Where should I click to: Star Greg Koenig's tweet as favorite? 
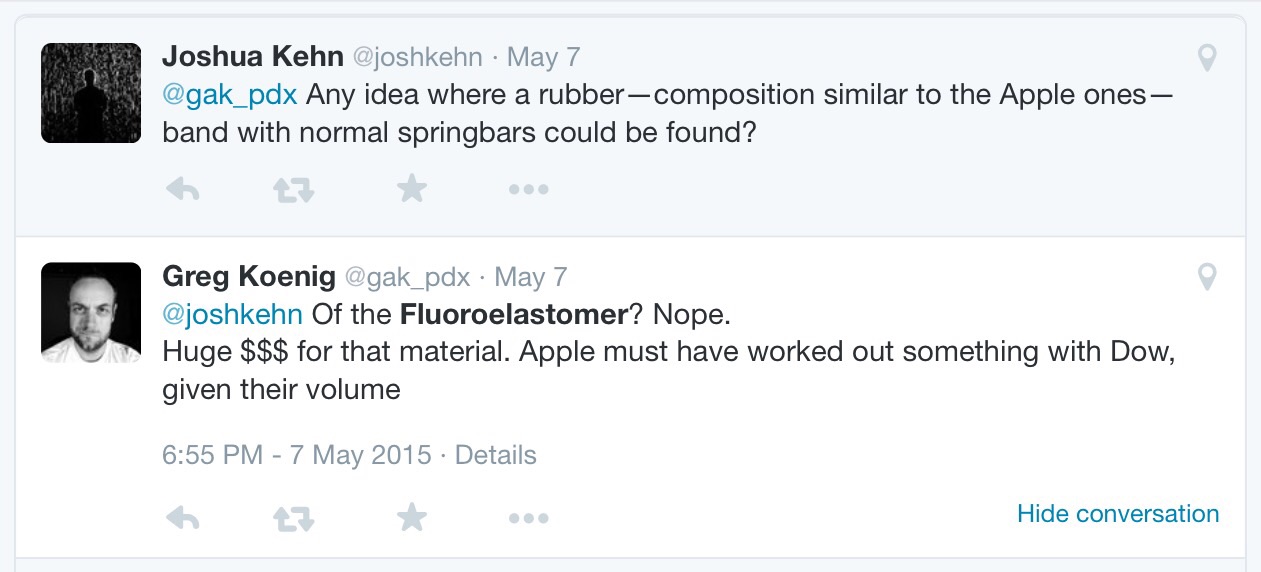point(412,517)
